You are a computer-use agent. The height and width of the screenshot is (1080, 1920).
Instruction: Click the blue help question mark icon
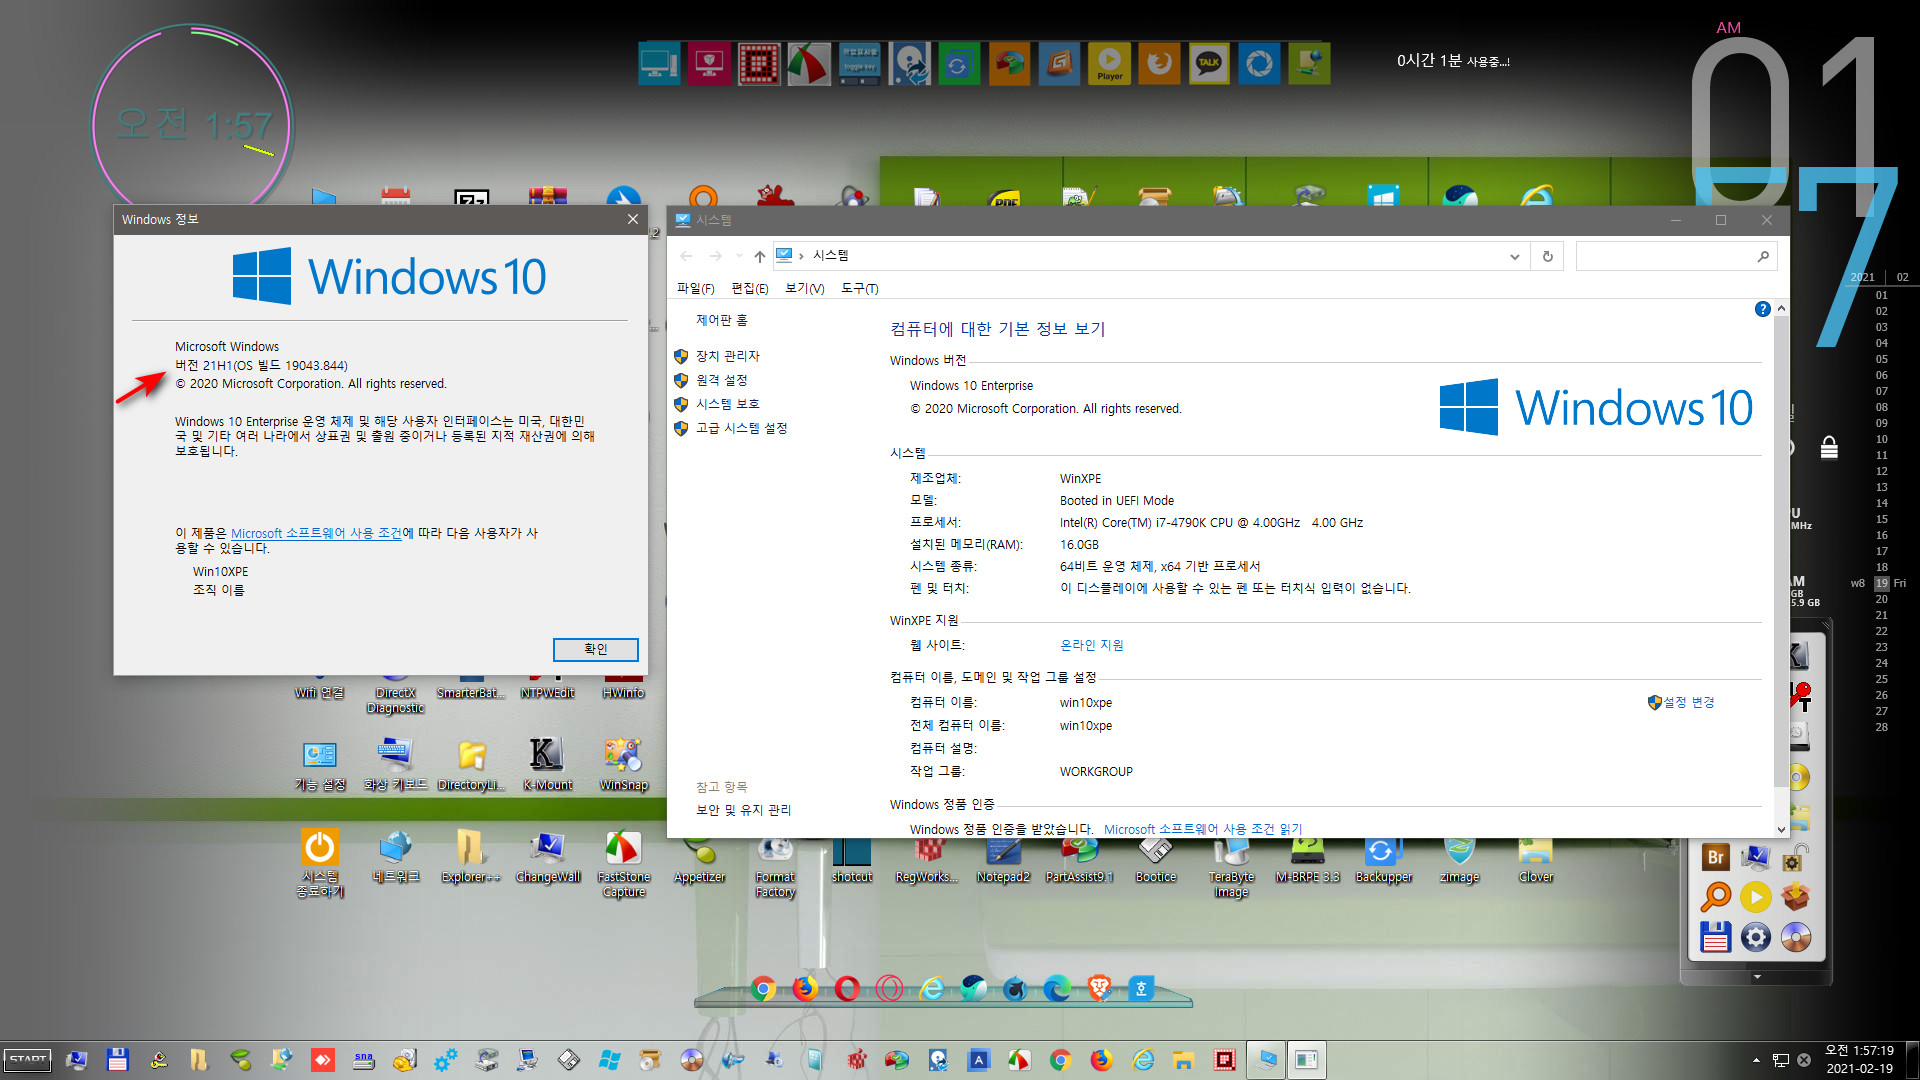tap(1762, 309)
